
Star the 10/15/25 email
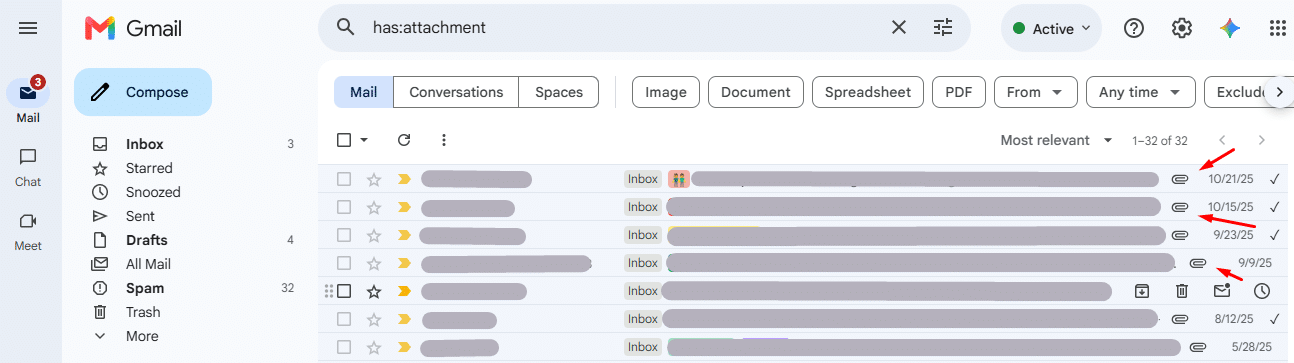tap(374, 207)
